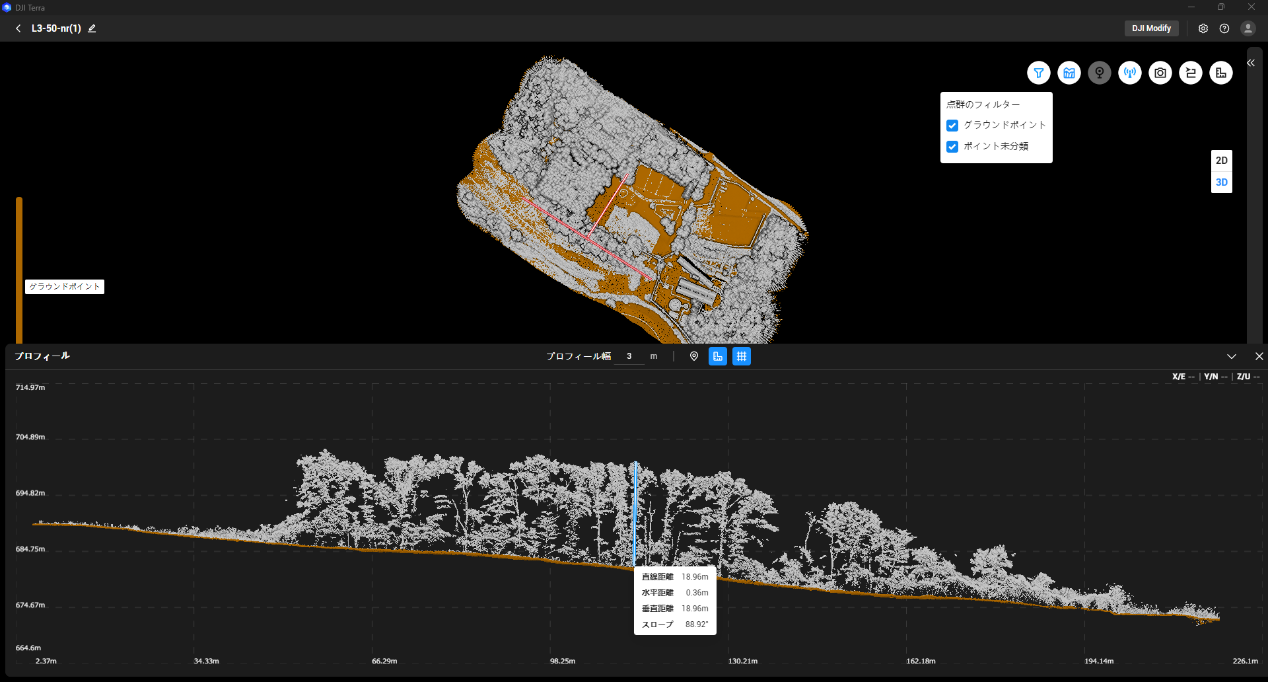
Task: Click the point cloud filter funnel icon
Action: pyautogui.click(x=1039, y=73)
